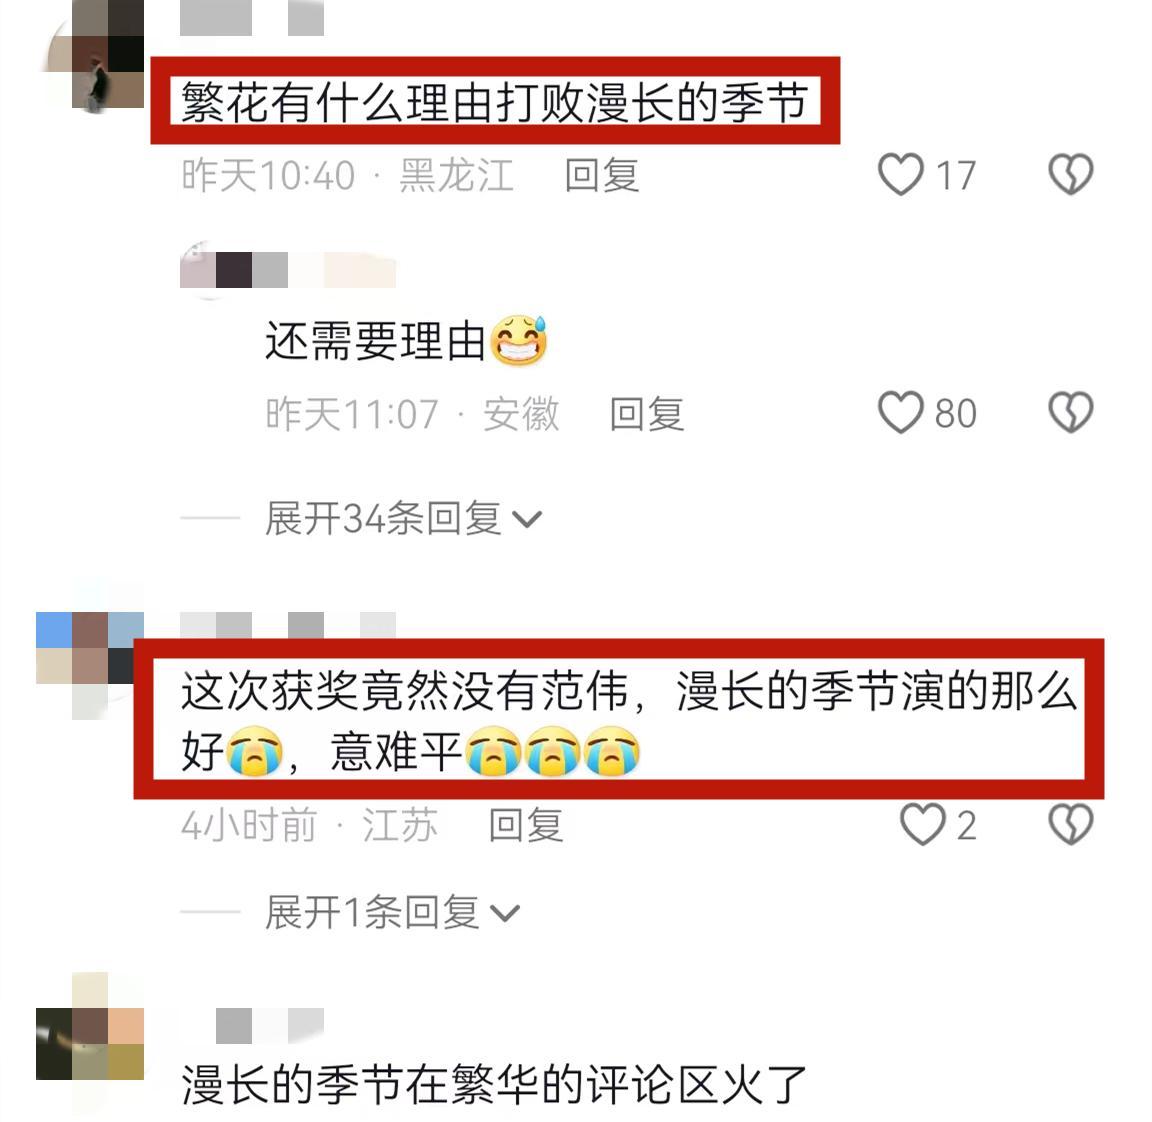Like the comment with 17 likes
Screen dimensions: 1152x1122
pyautogui.click(x=901, y=174)
